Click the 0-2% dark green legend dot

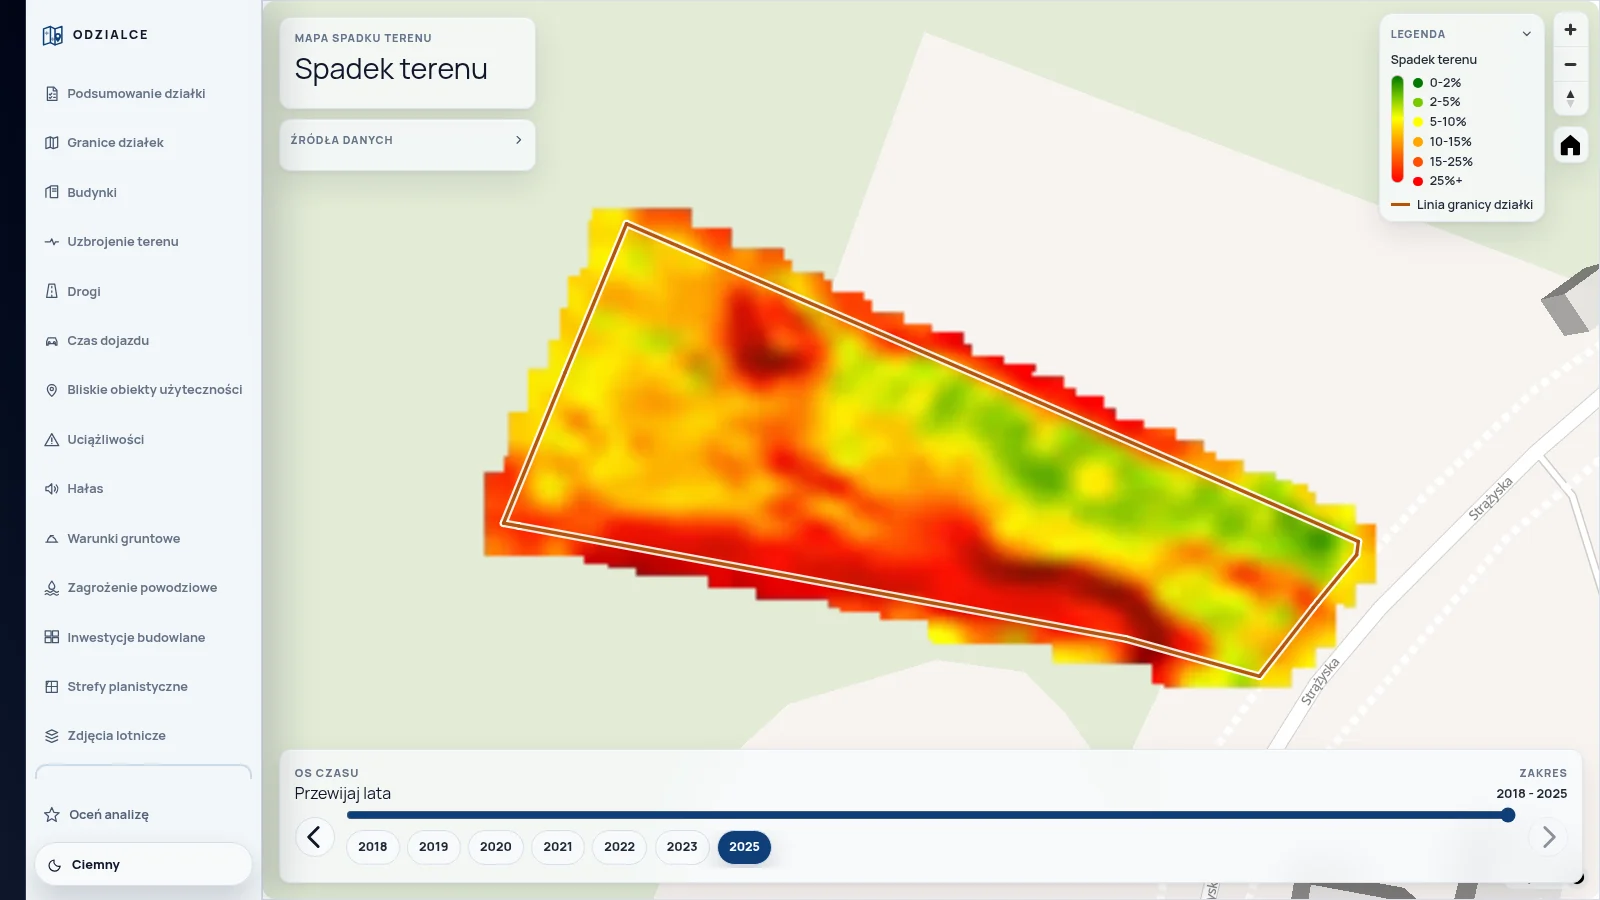coord(1418,83)
